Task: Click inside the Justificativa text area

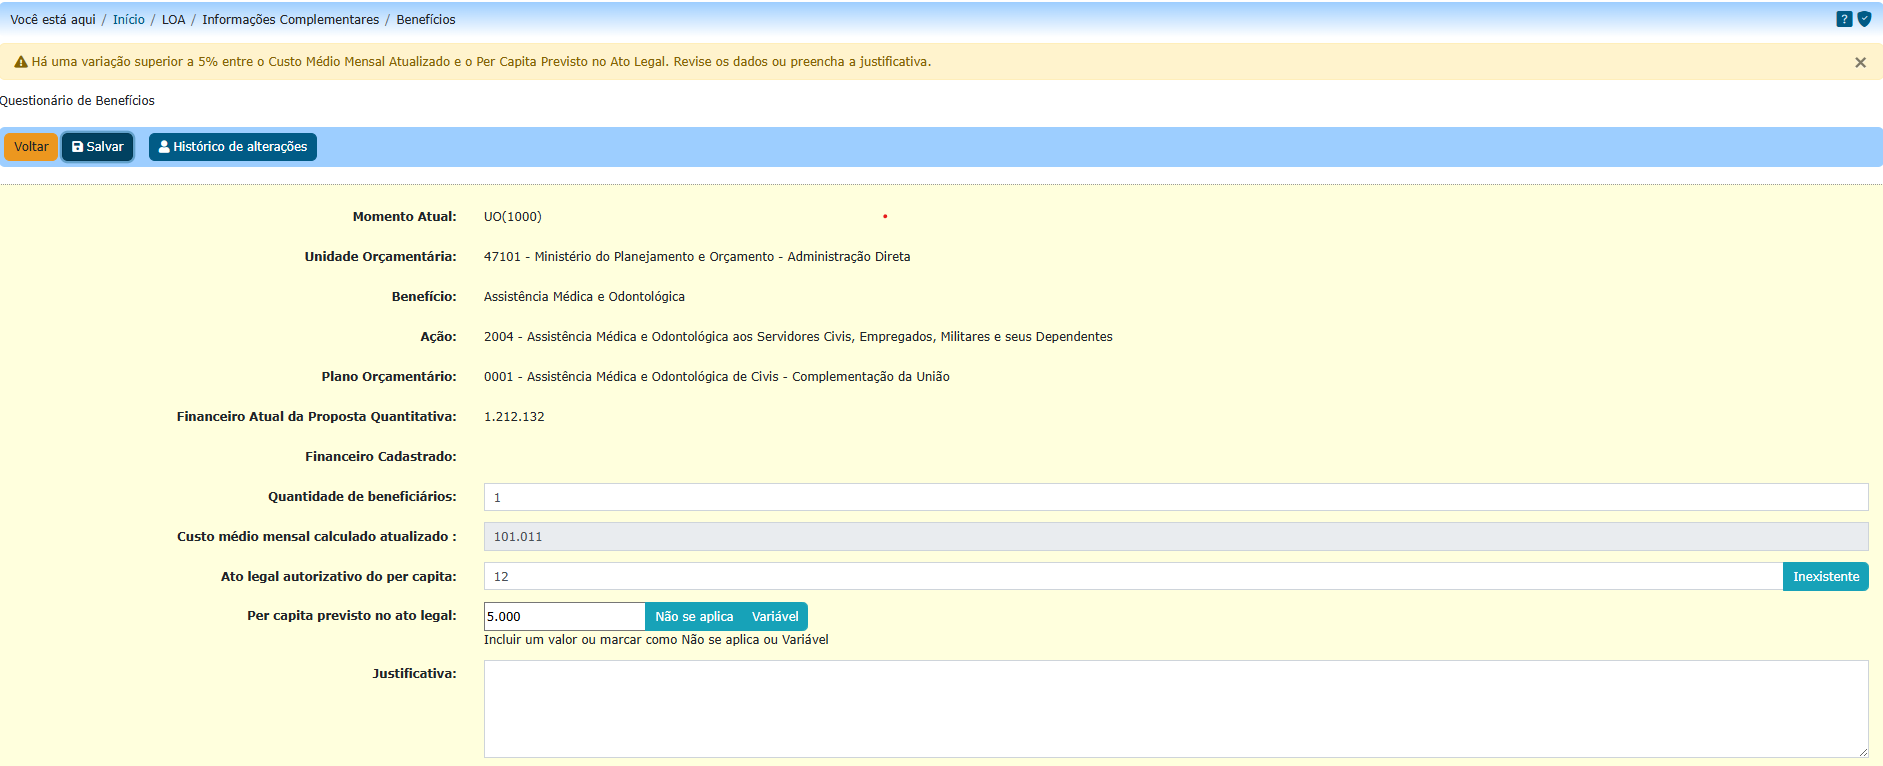Action: (x=1176, y=709)
